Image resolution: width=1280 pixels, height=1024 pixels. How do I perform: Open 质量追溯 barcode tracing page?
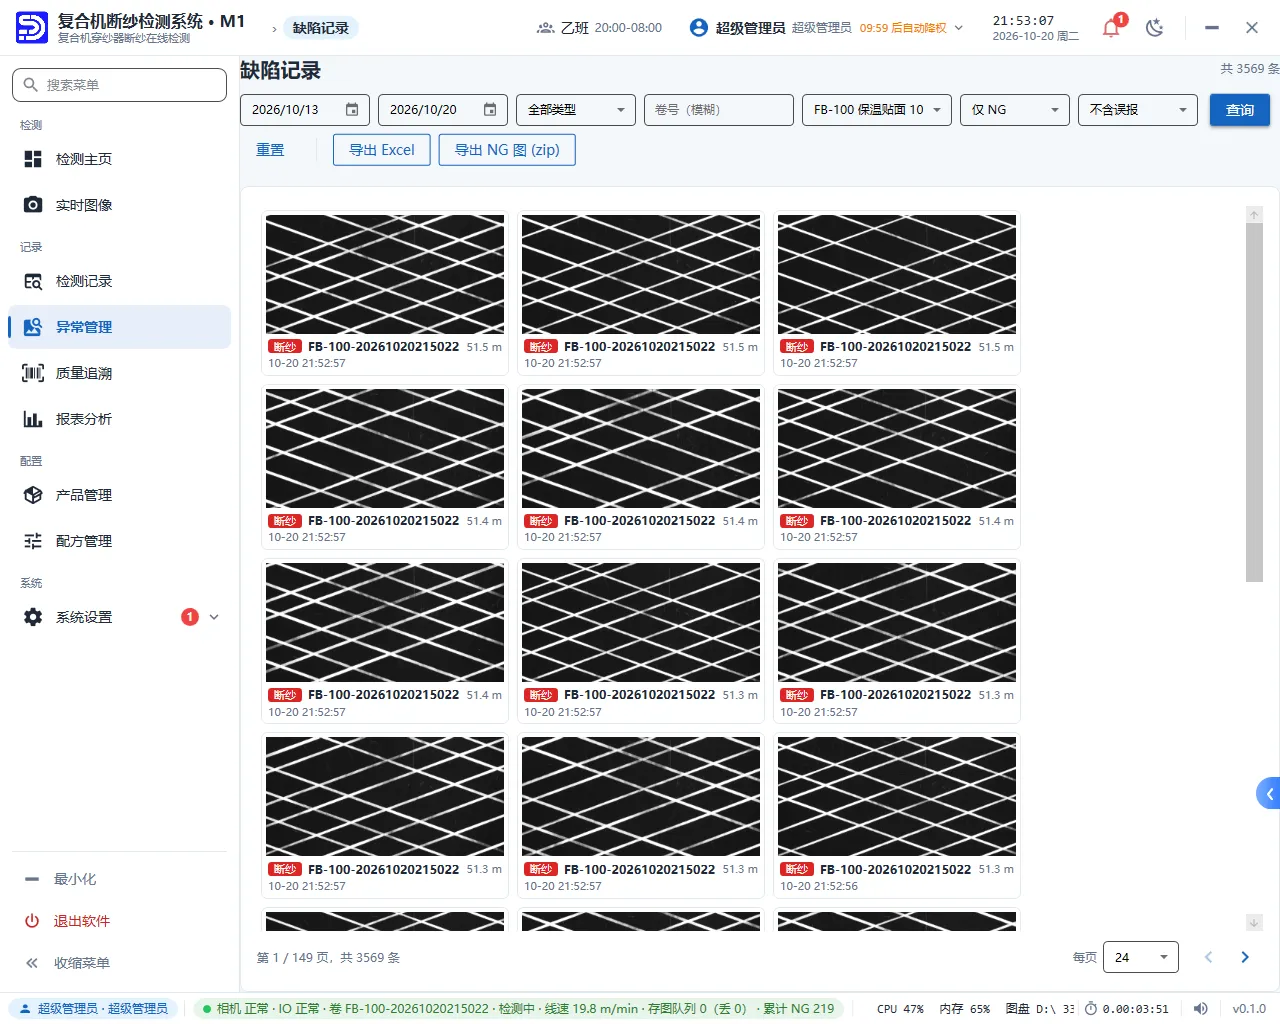(x=120, y=373)
